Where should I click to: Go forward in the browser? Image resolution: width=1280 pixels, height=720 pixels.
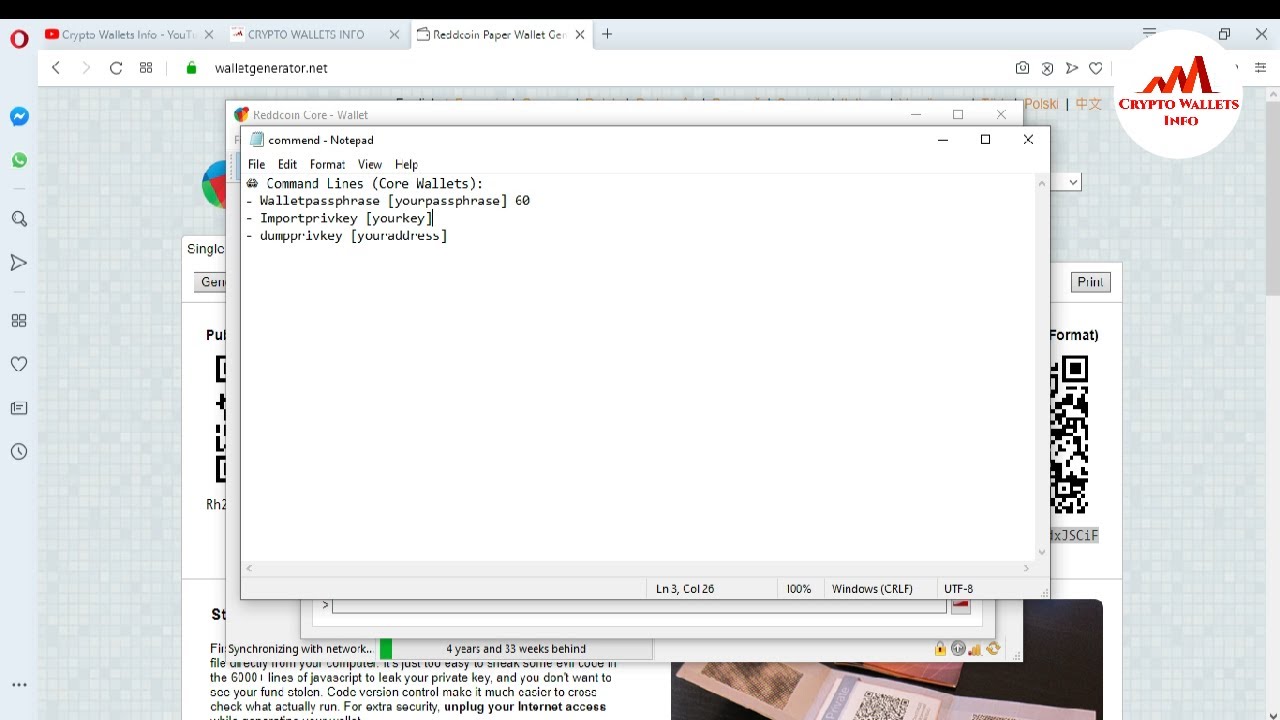tap(86, 68)
